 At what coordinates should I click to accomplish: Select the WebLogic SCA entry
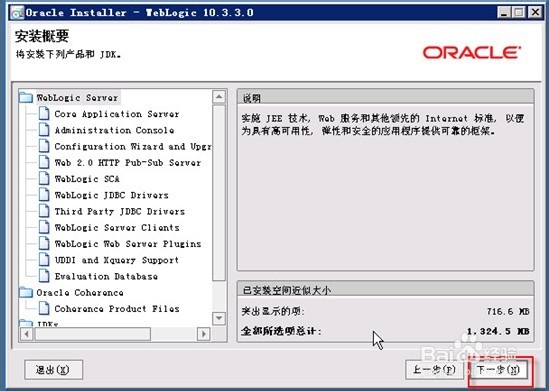[87, 179]
